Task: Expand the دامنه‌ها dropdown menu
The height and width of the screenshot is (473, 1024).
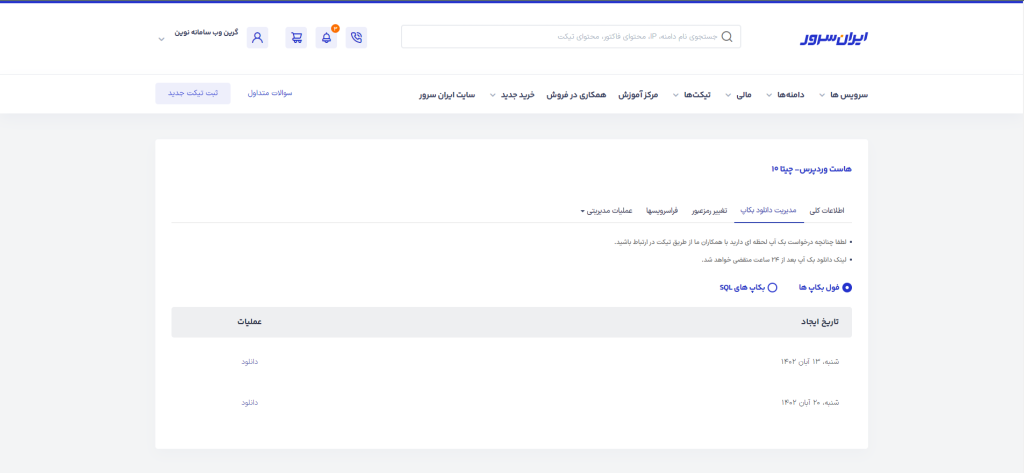Action: [786, 94]
